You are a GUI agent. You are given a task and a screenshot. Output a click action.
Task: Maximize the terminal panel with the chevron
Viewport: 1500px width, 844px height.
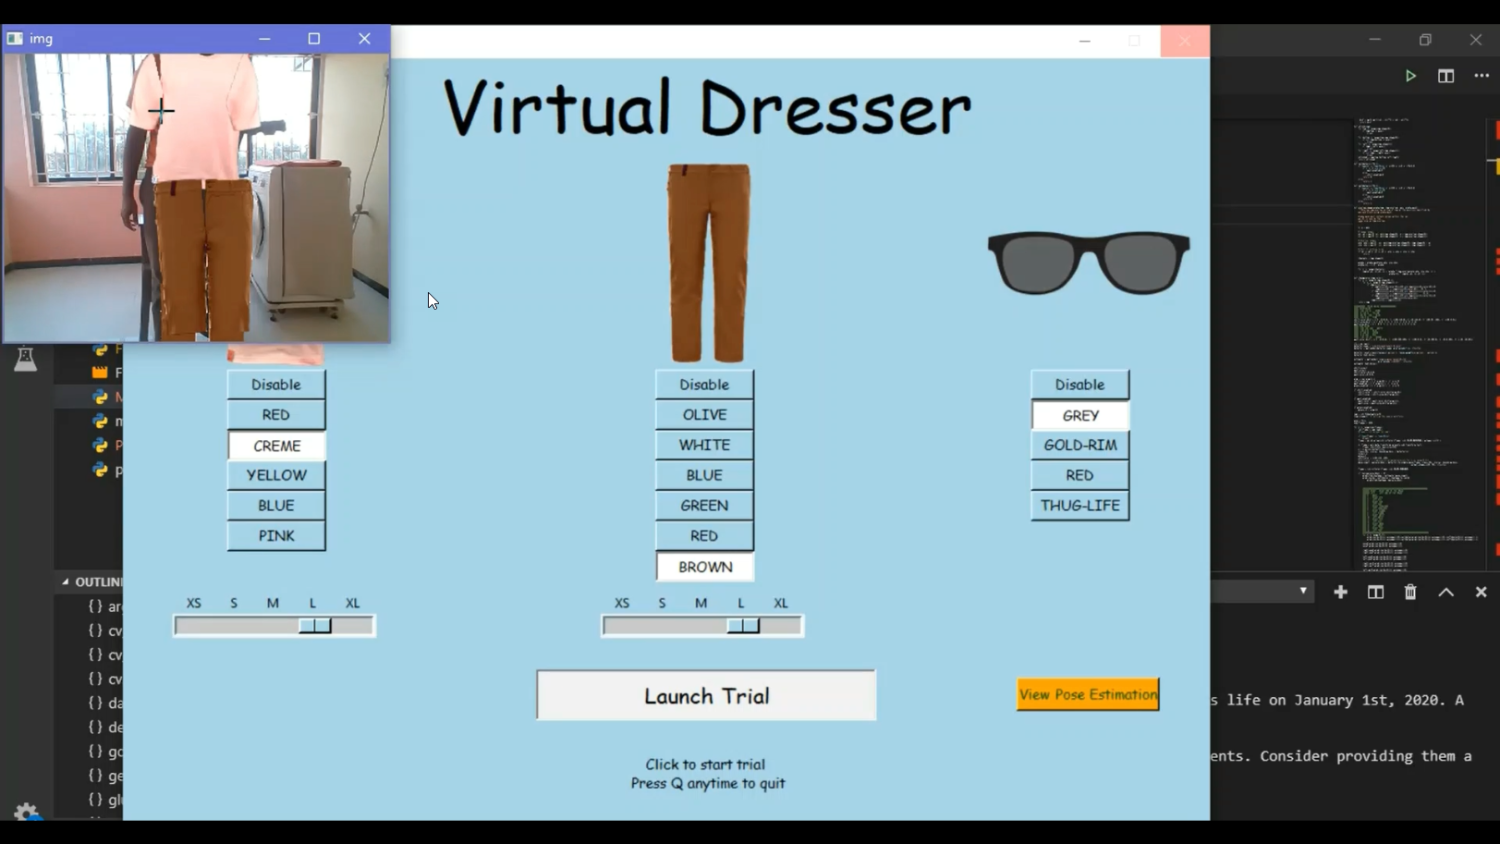click(x=1446, y=592)
